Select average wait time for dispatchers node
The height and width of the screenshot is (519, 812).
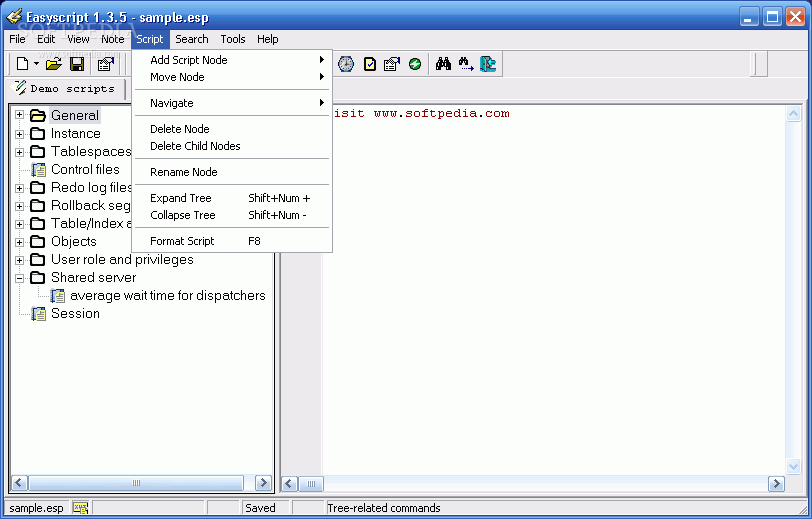pyautogui.click(x=168, y=295)
